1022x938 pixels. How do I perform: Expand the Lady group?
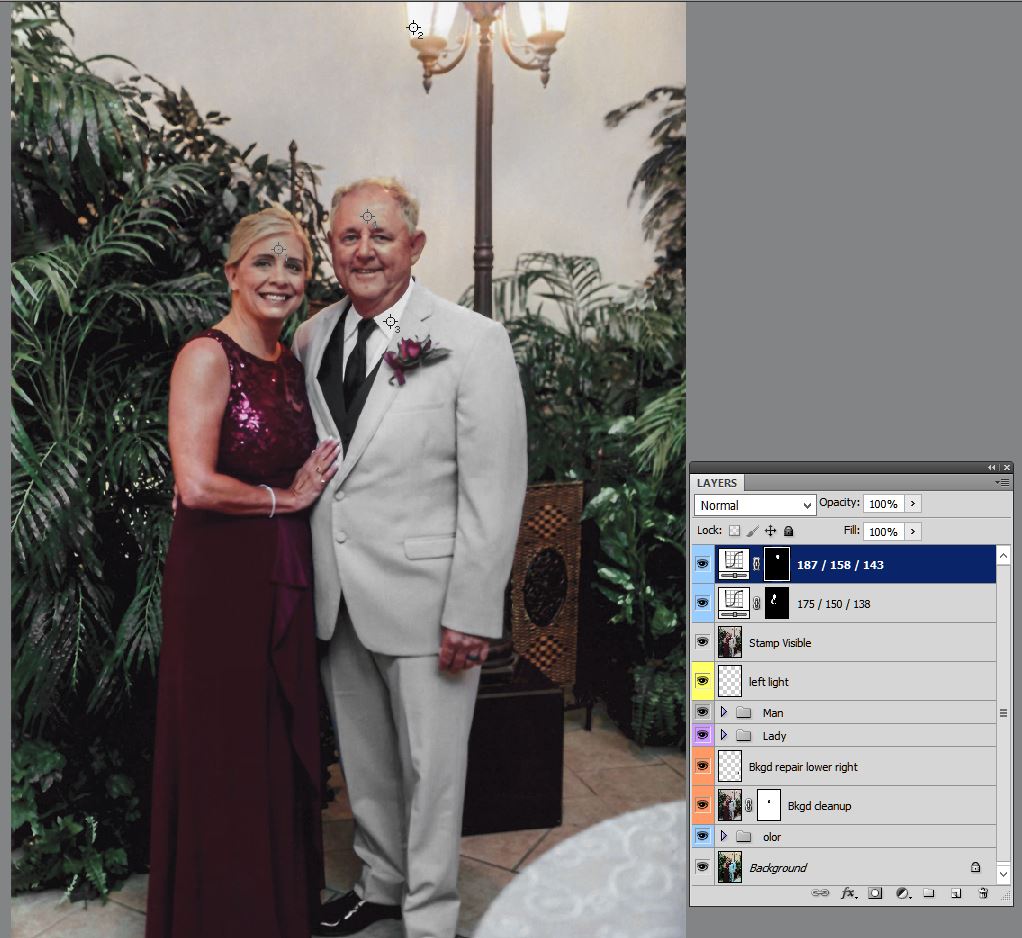click(x=723, y=735)
